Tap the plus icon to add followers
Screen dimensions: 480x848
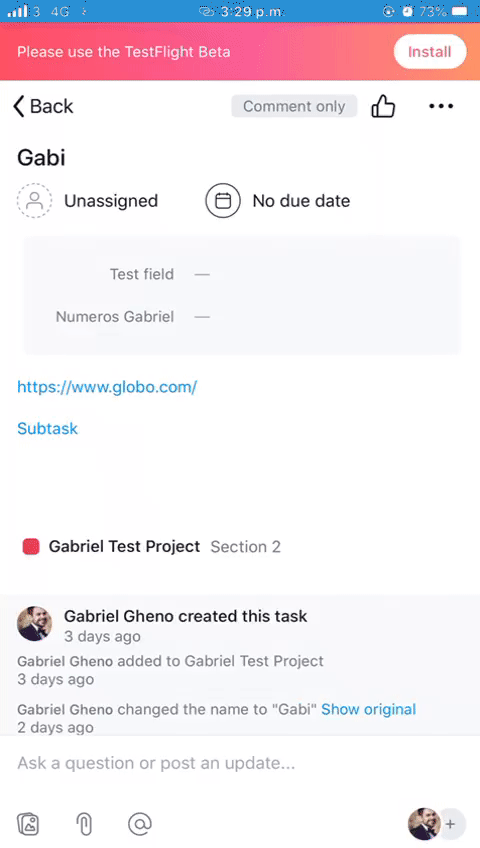[450, 824]
